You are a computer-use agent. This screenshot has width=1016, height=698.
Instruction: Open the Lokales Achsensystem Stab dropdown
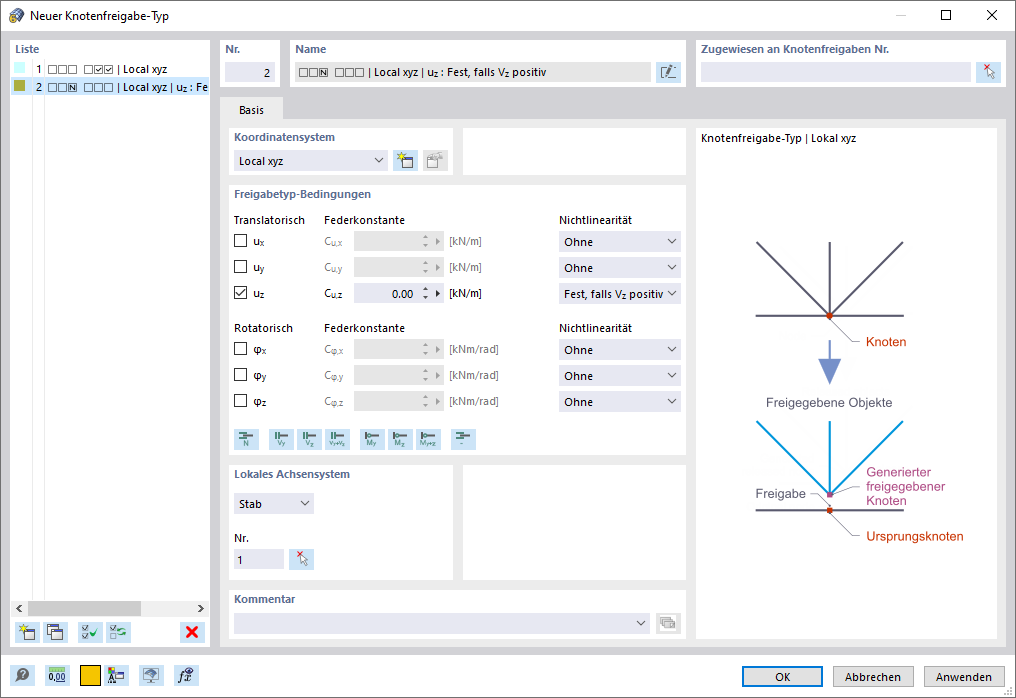coord(274,504)
